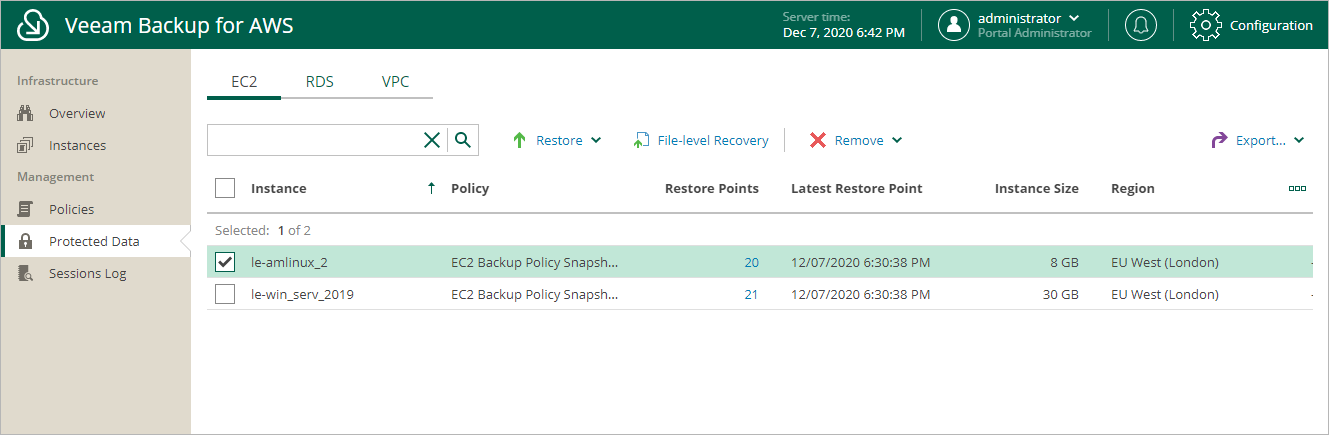
Task: Click the region cell of le-amlinux_2
Action: (x=1165, y=263)
